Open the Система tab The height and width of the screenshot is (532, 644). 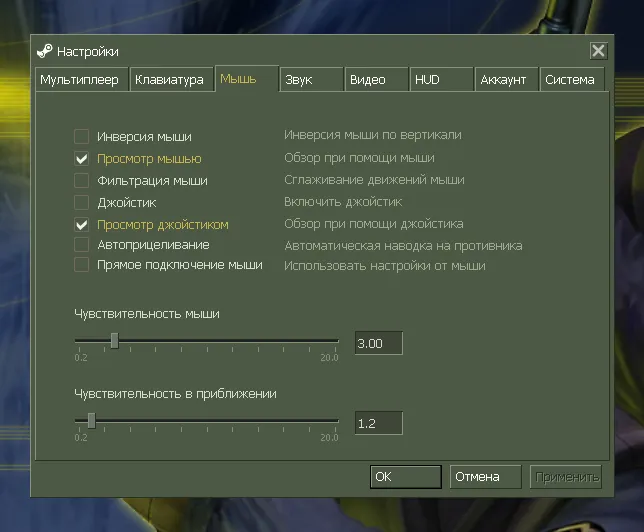(572, 79)
